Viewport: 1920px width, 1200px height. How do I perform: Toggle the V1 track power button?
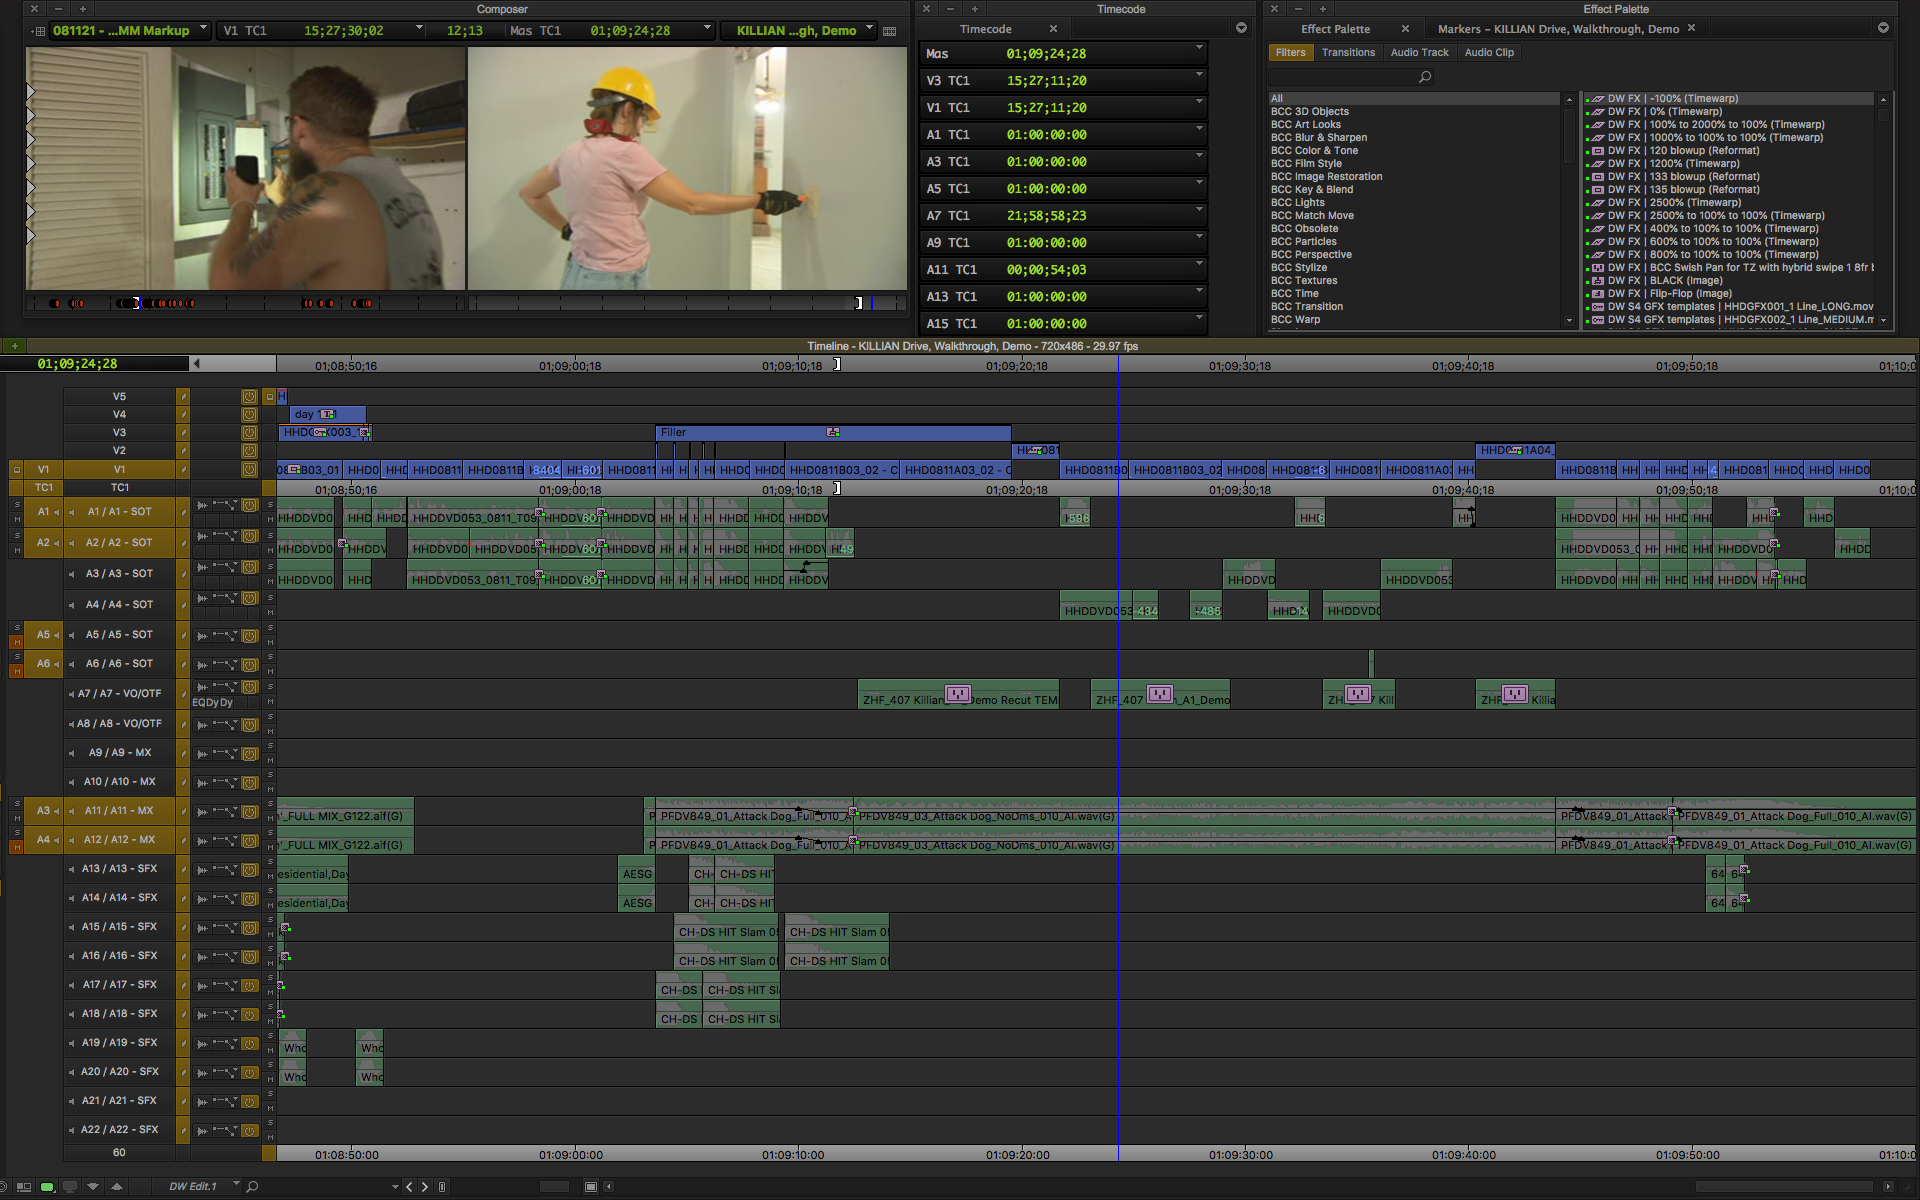(249, 469)
